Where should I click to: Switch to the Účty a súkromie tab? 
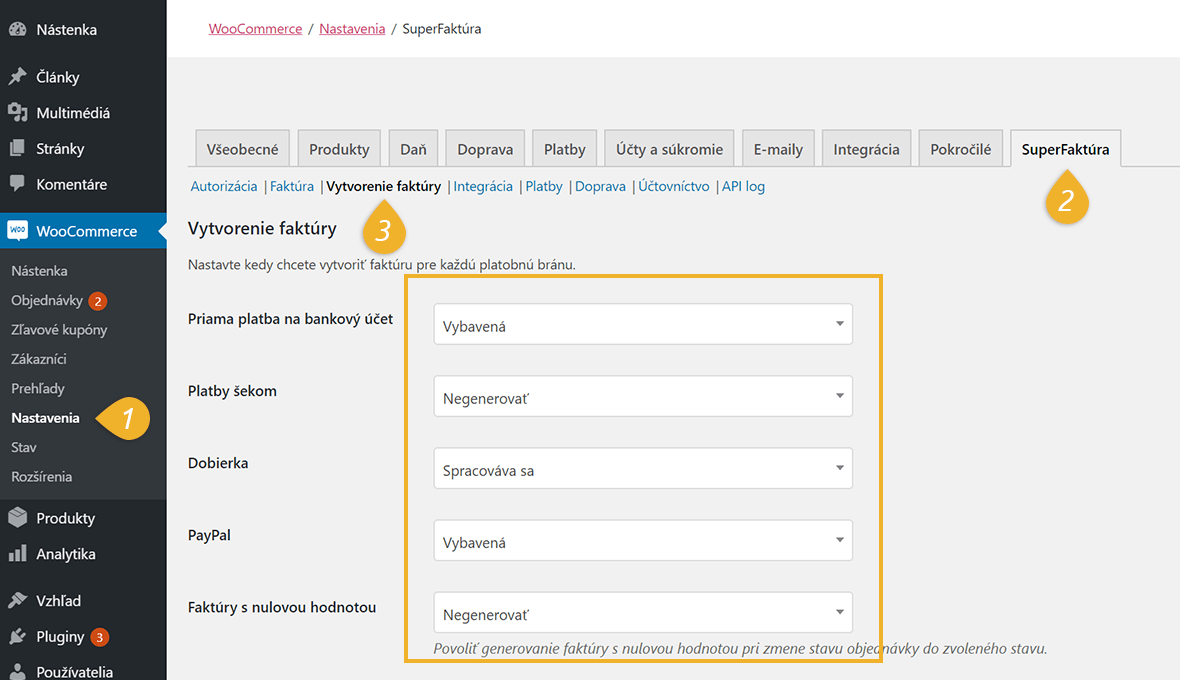669,148
